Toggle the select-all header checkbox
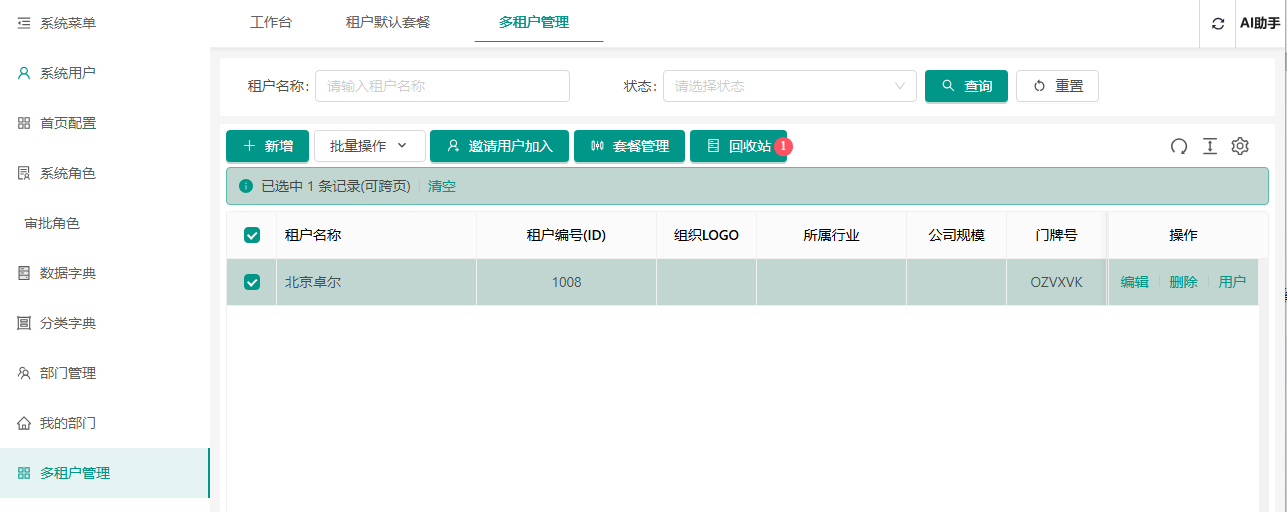This screenshot has height=512, width=1287. point(252,235)
